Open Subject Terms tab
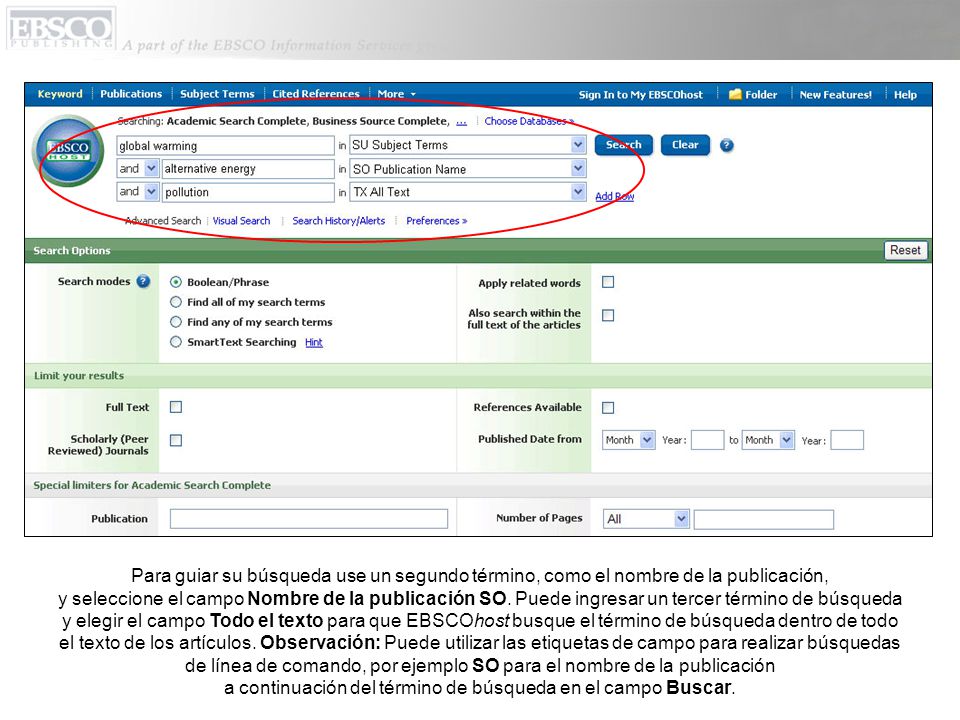Image resolution: width=960 pixels, height=720 pixels. click(x=217, y=94)
